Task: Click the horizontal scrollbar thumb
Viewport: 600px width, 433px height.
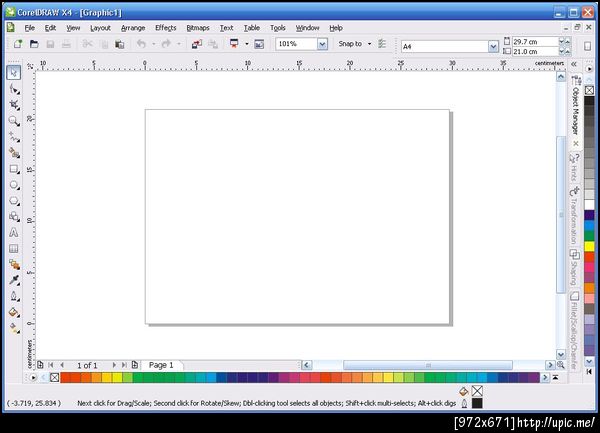Action: [x=428, y=365]
